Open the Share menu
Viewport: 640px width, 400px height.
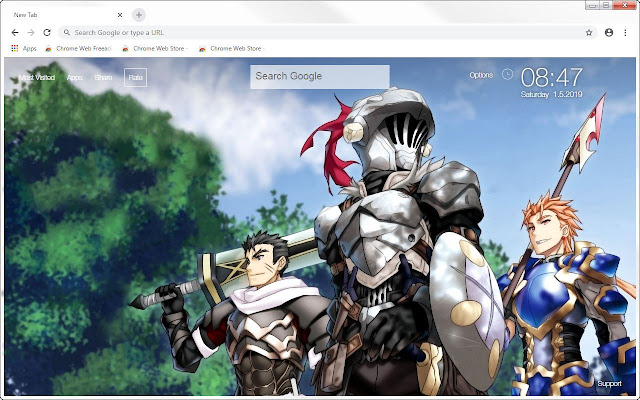pyautogui.click(x=103, y=78)
